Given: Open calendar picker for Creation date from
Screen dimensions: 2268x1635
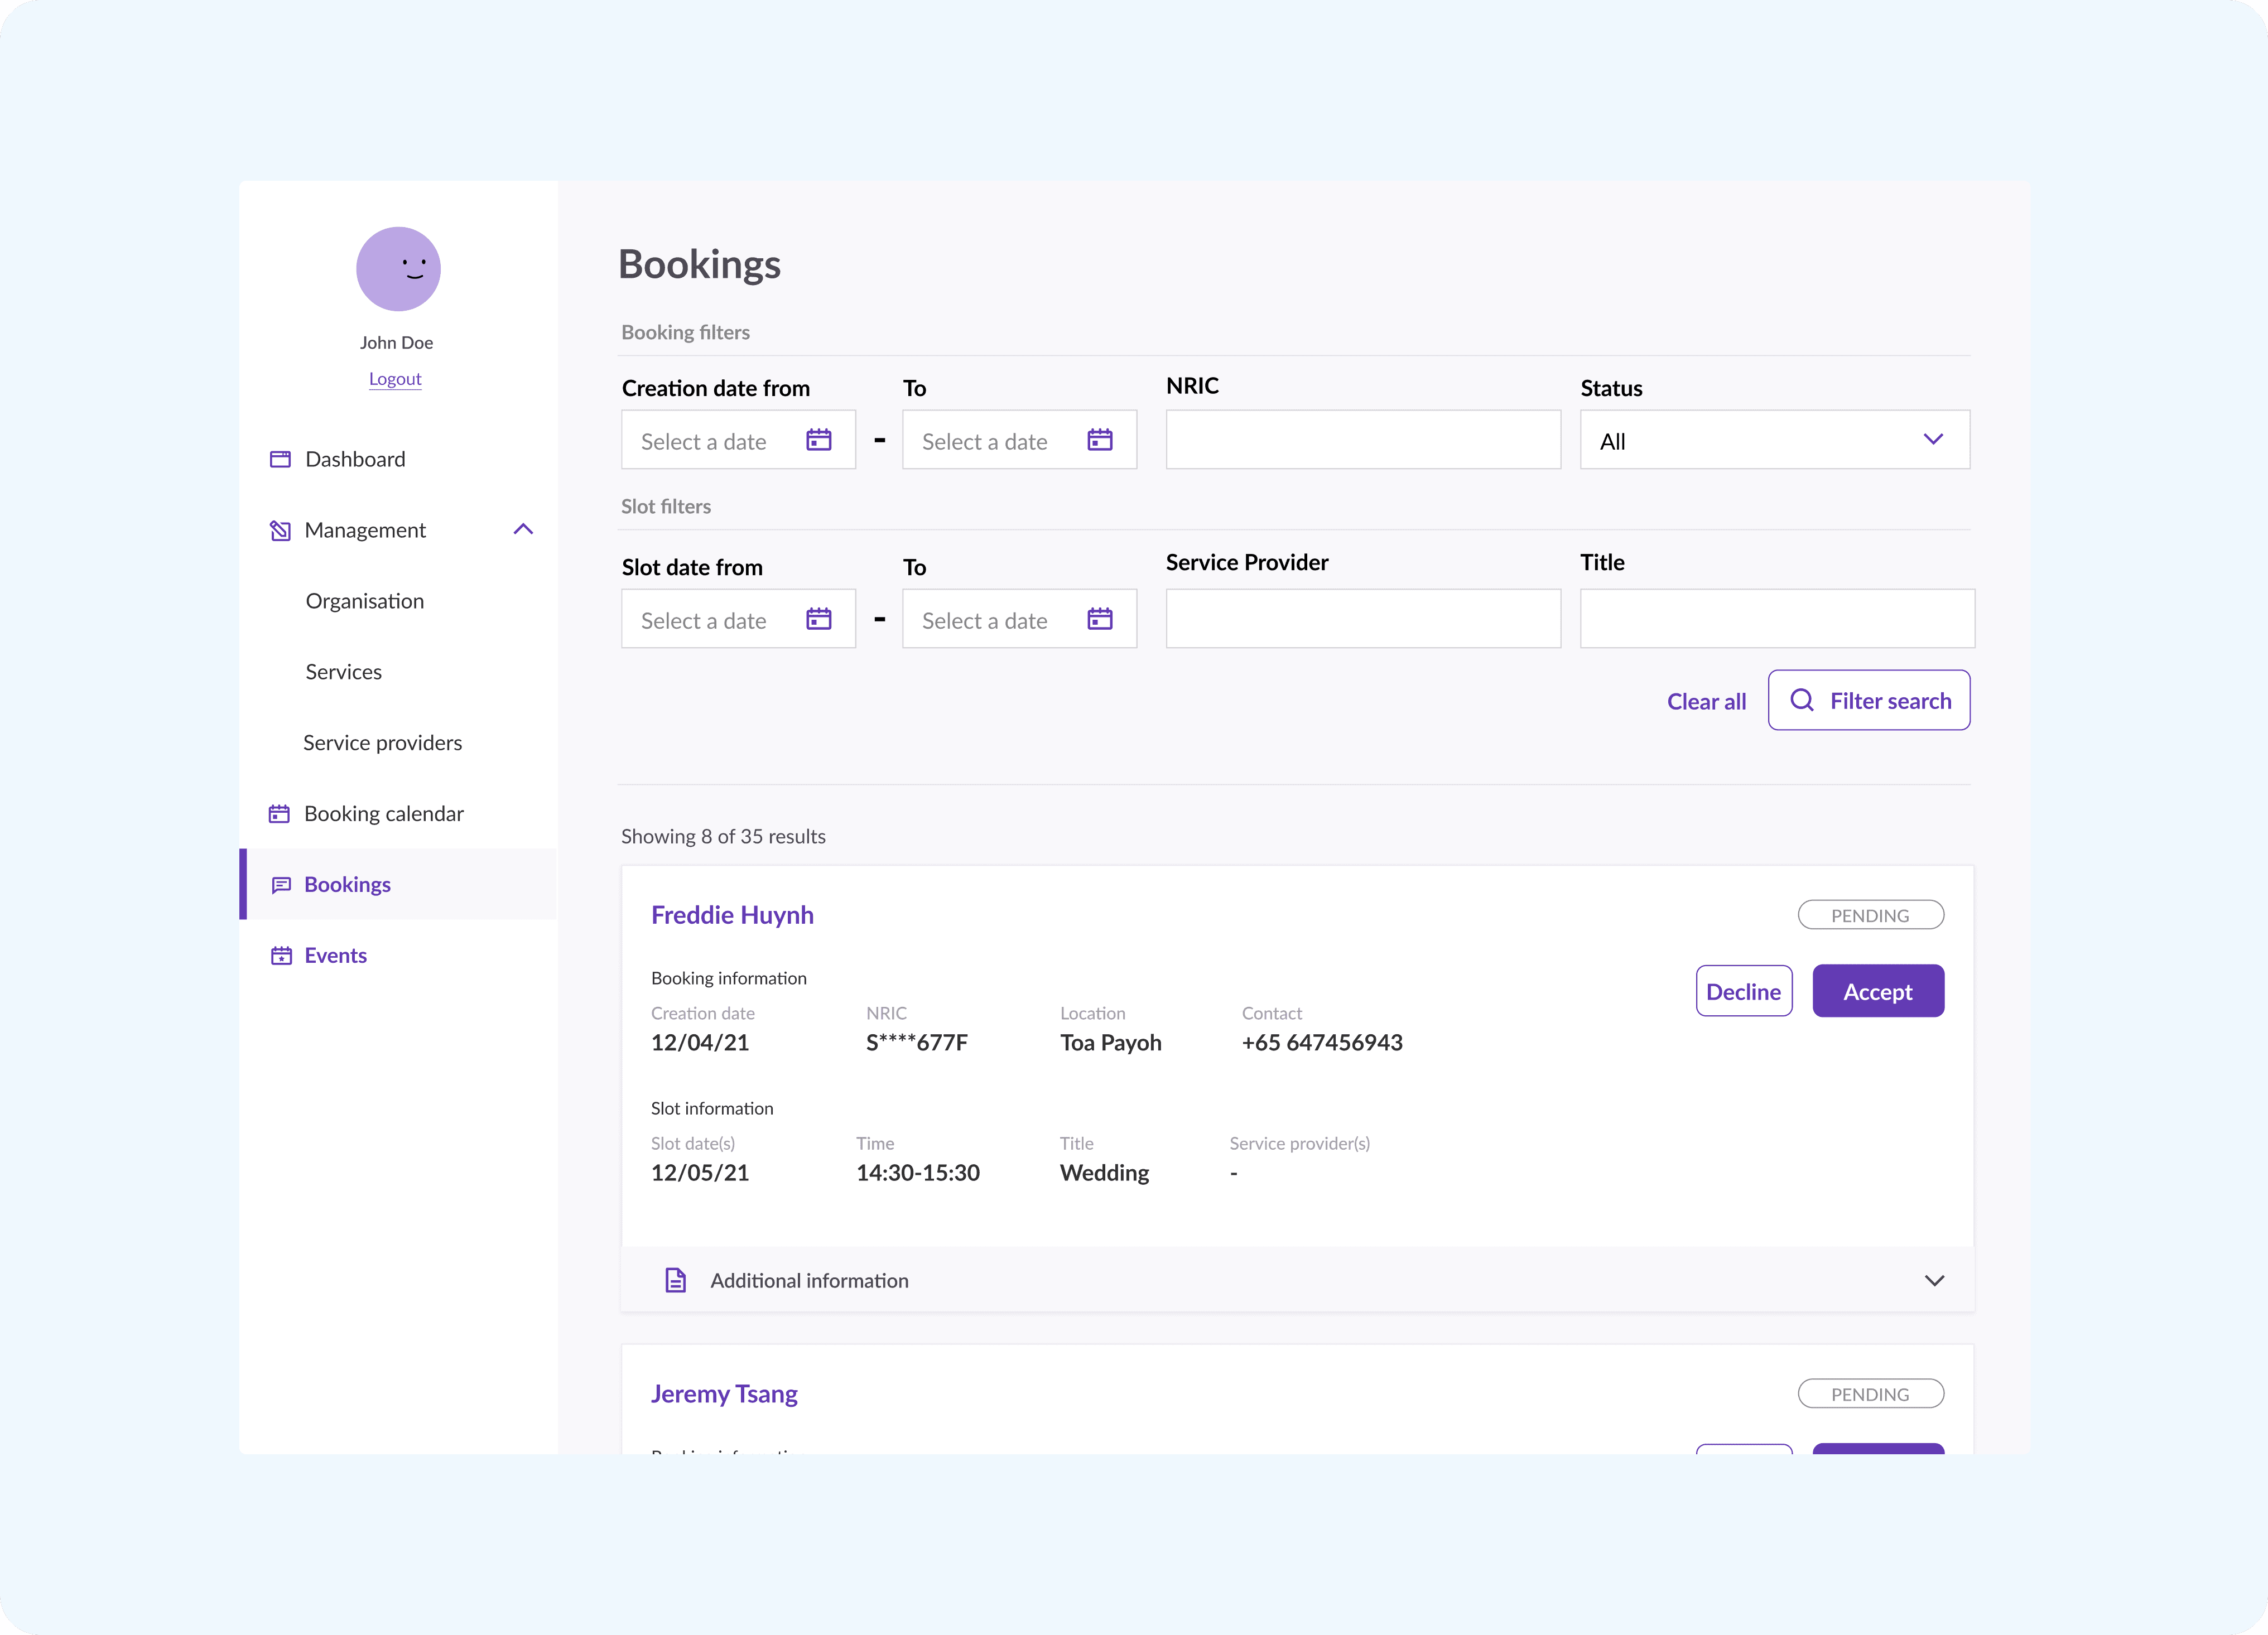Looking at the screenshot, I should pyautogui.click(x=818, y=440).
